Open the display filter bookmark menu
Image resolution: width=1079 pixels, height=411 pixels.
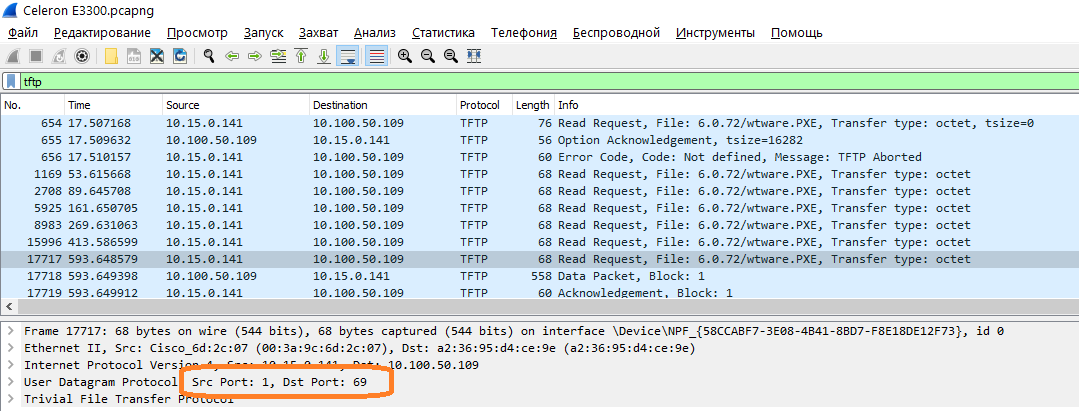click(11, 81)
